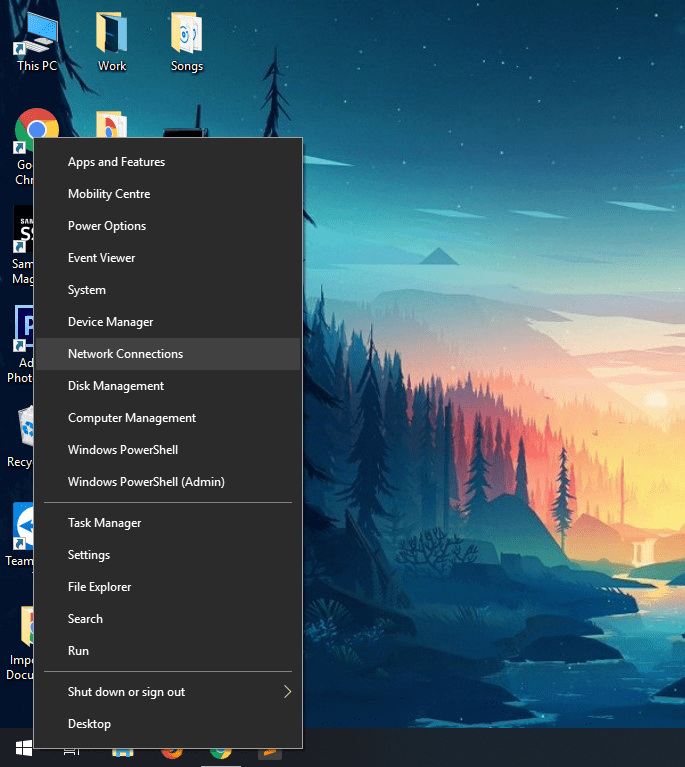Select Search from the menu

[x=168, y=619]
